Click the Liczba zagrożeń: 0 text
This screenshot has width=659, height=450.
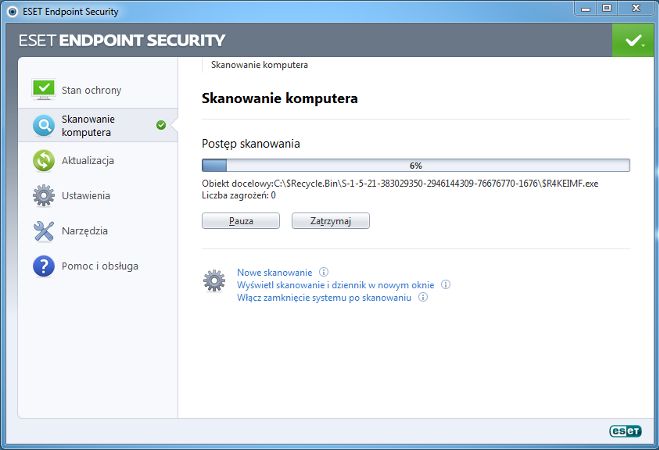click(x=239, y=195)
